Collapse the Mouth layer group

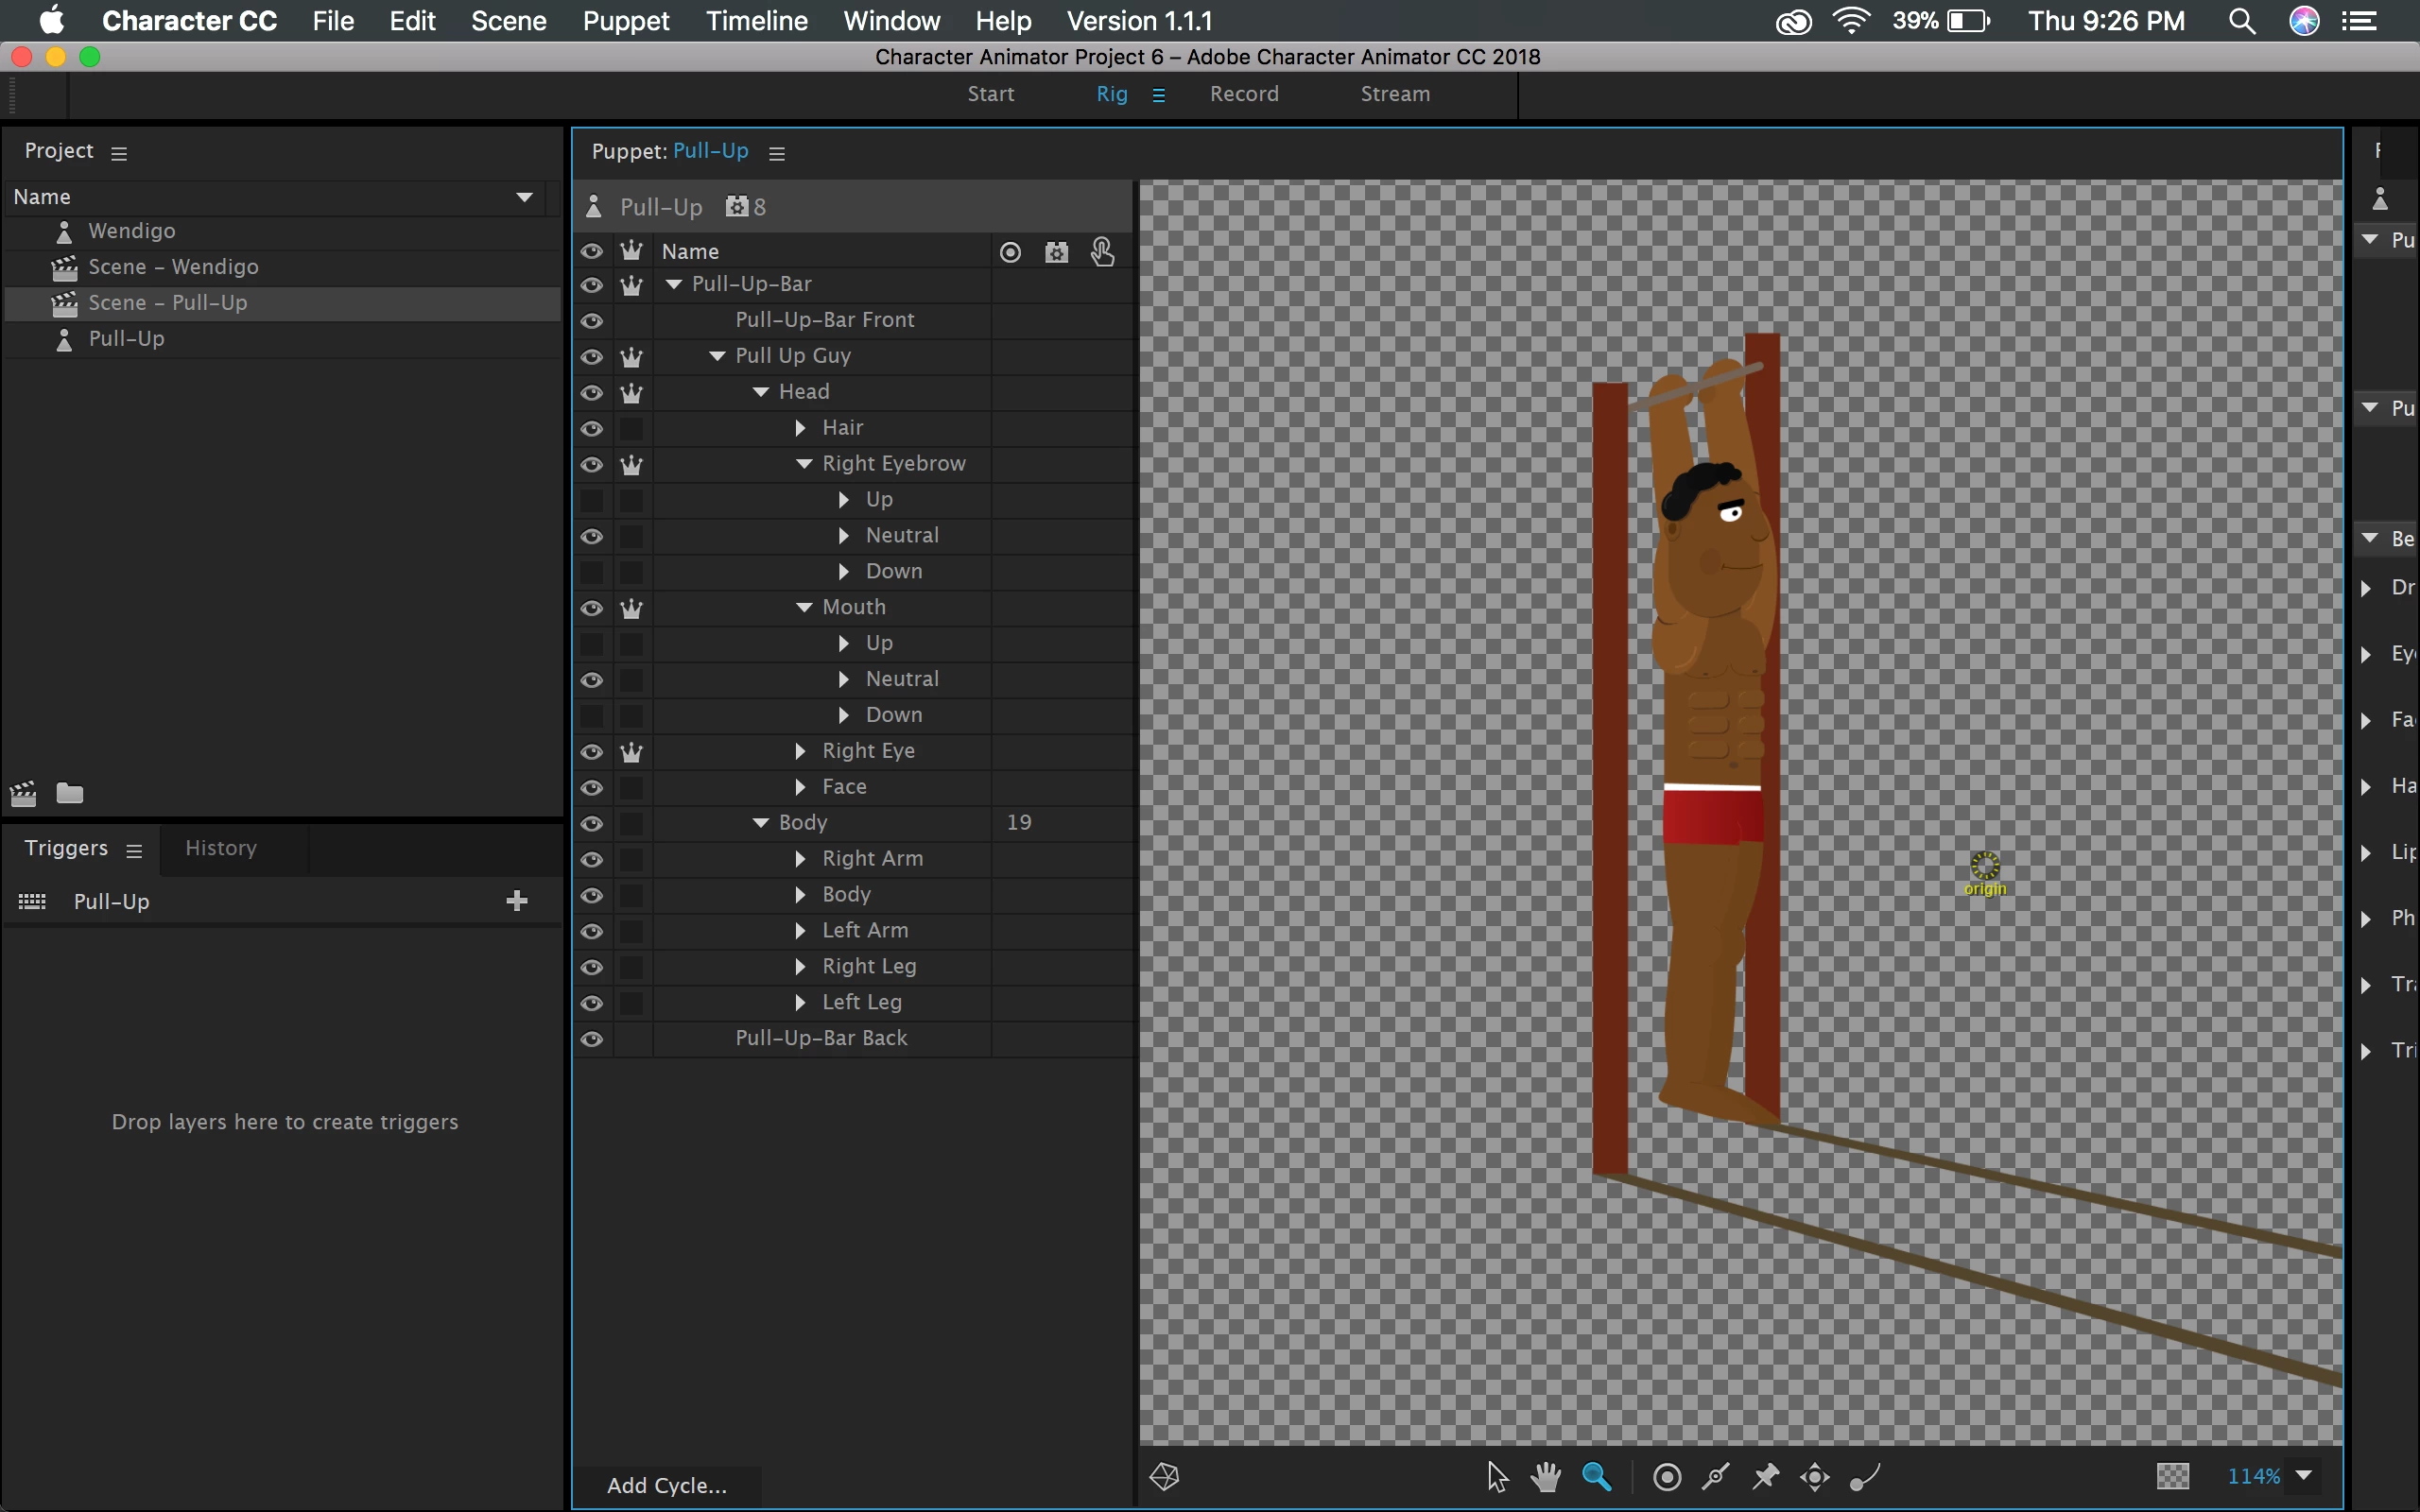804,607
